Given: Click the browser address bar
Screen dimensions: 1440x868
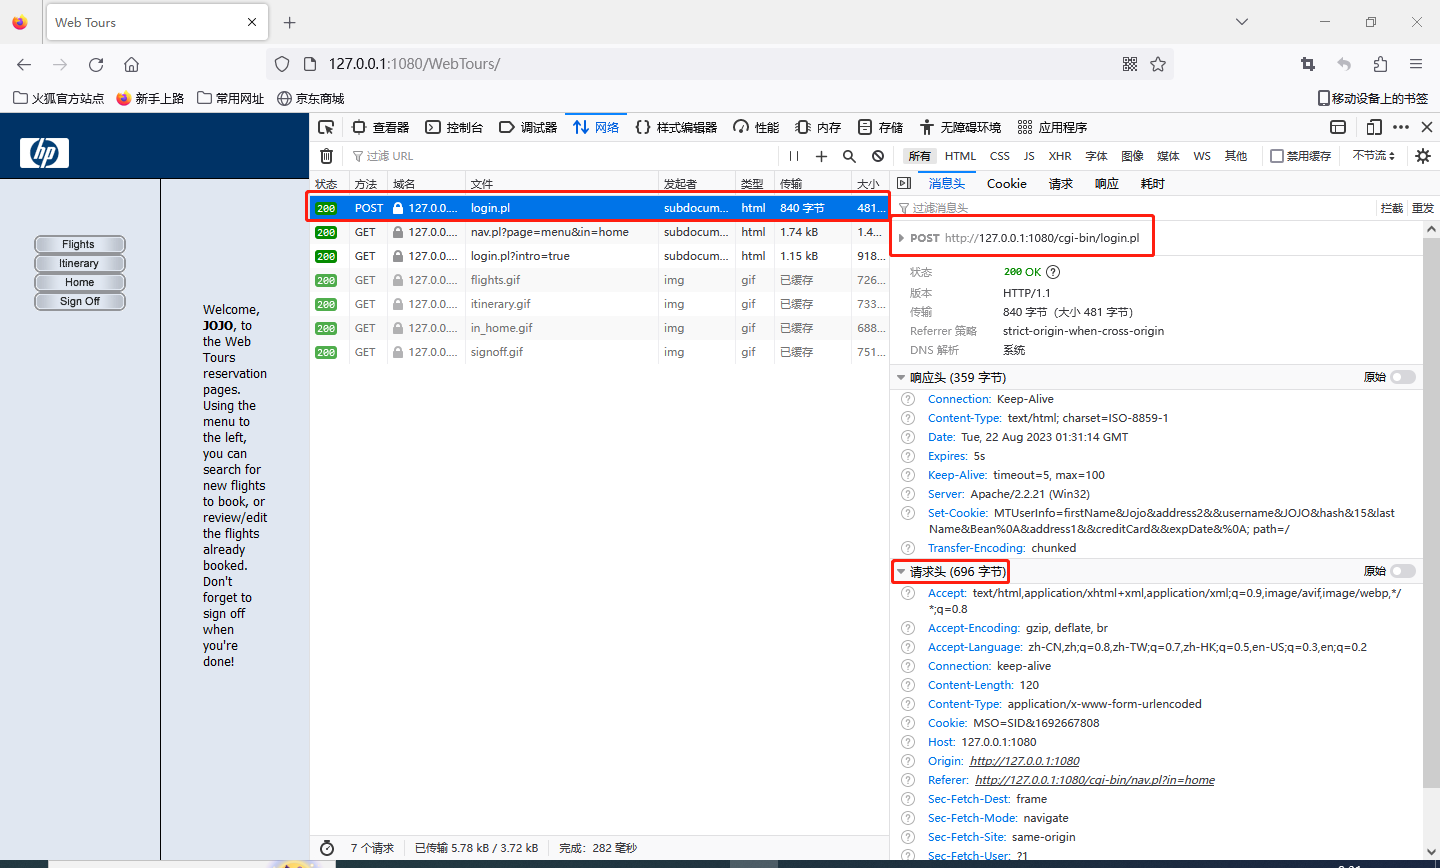Looking at the screenshot, I should [x=720, y=64].
